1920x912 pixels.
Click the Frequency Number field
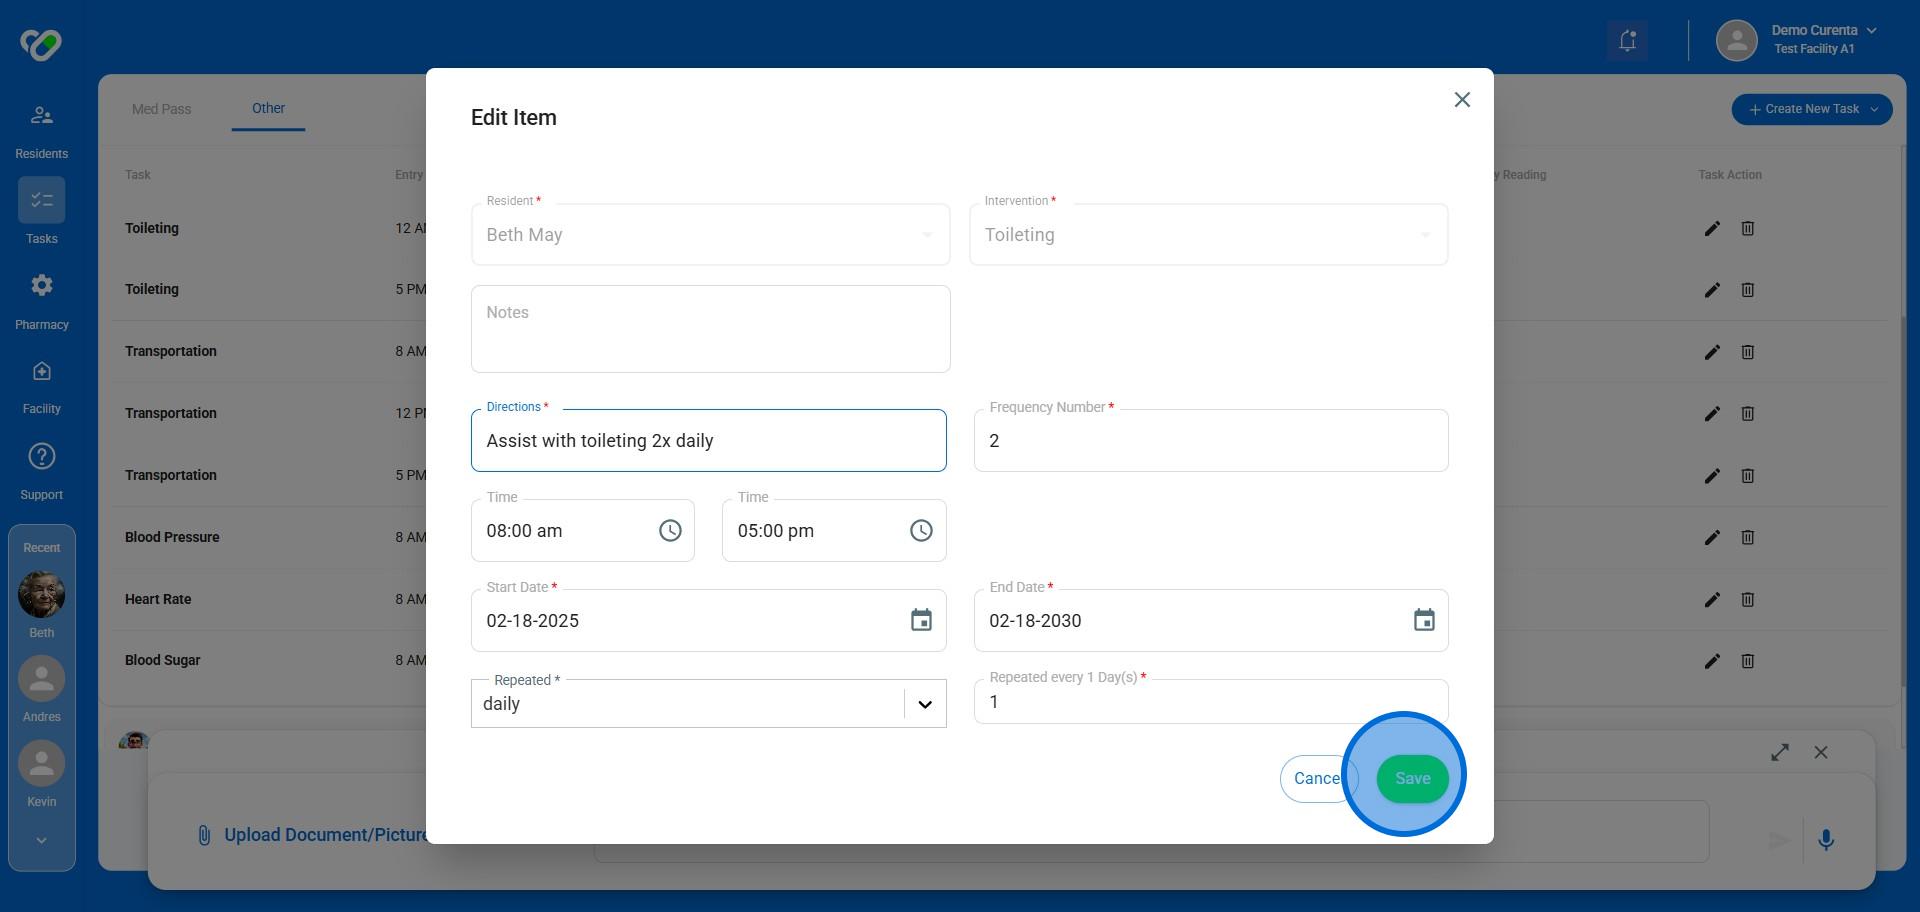1210,441
